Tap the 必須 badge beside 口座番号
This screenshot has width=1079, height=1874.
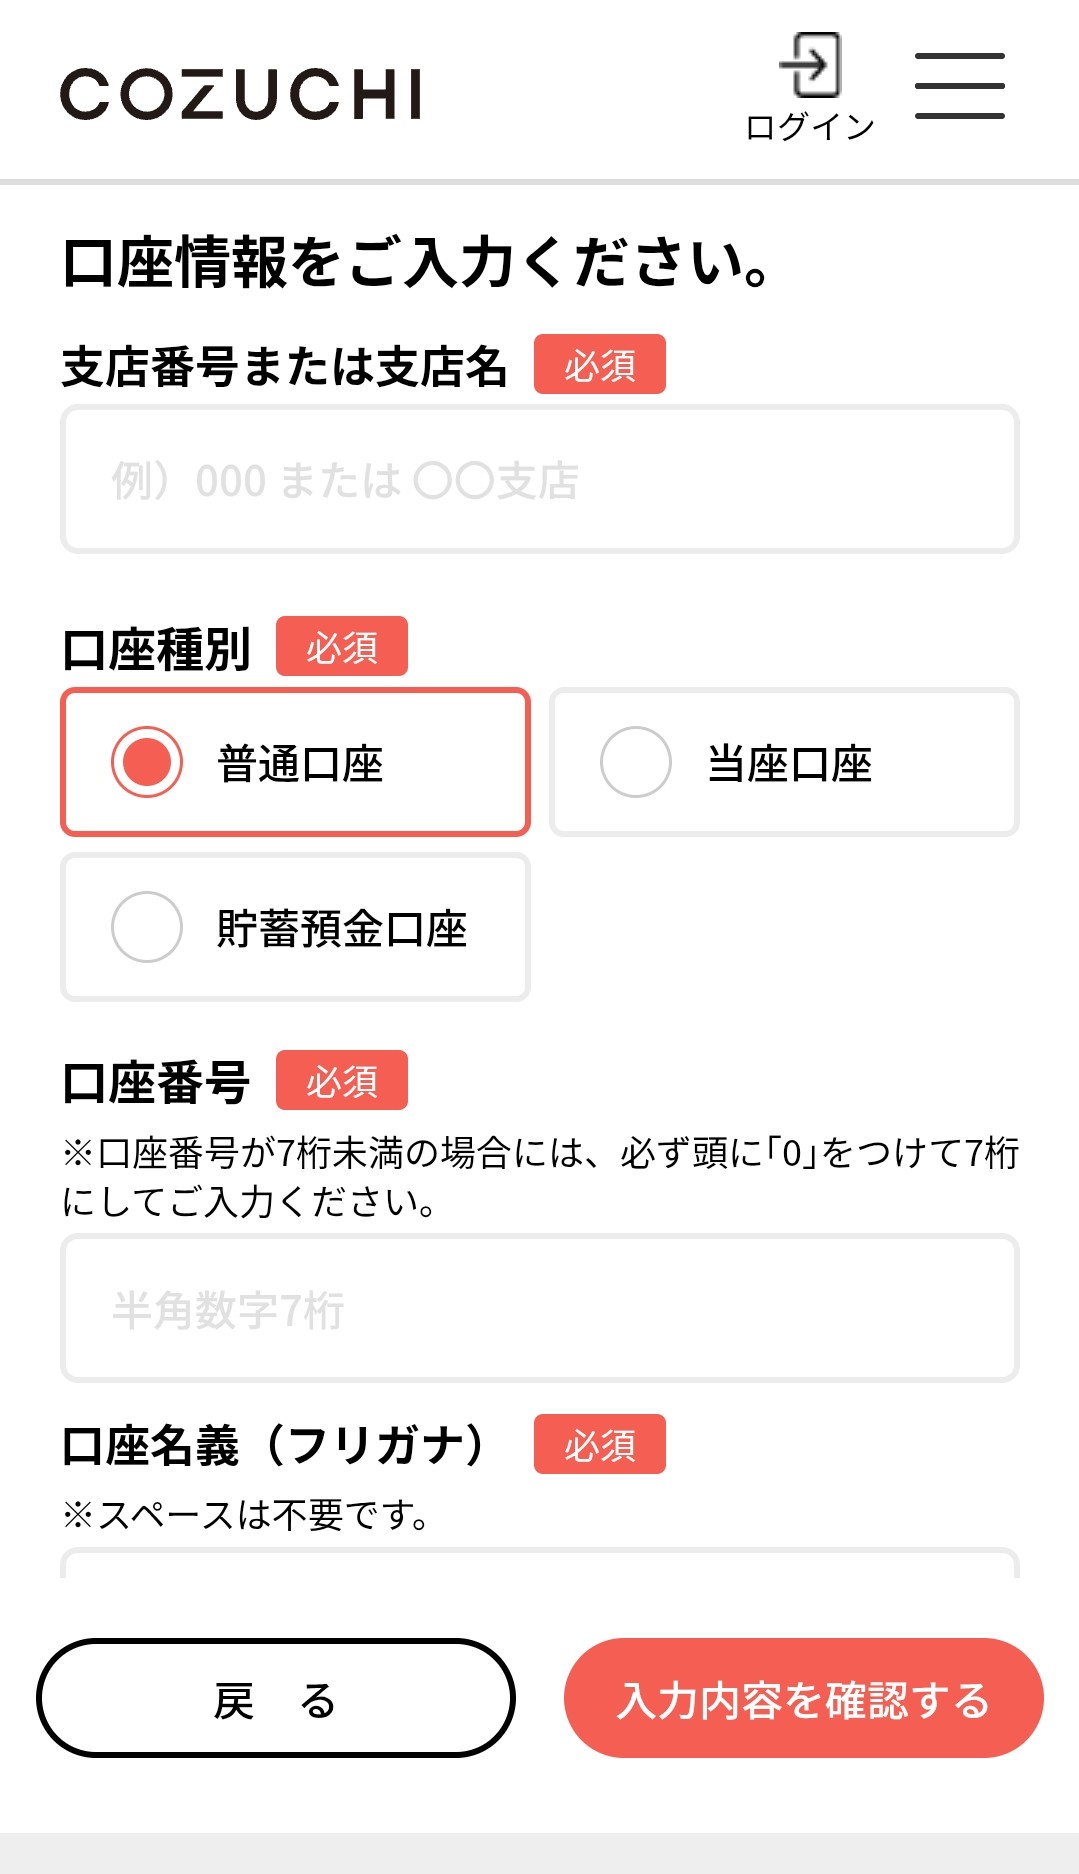(342, 1081)
